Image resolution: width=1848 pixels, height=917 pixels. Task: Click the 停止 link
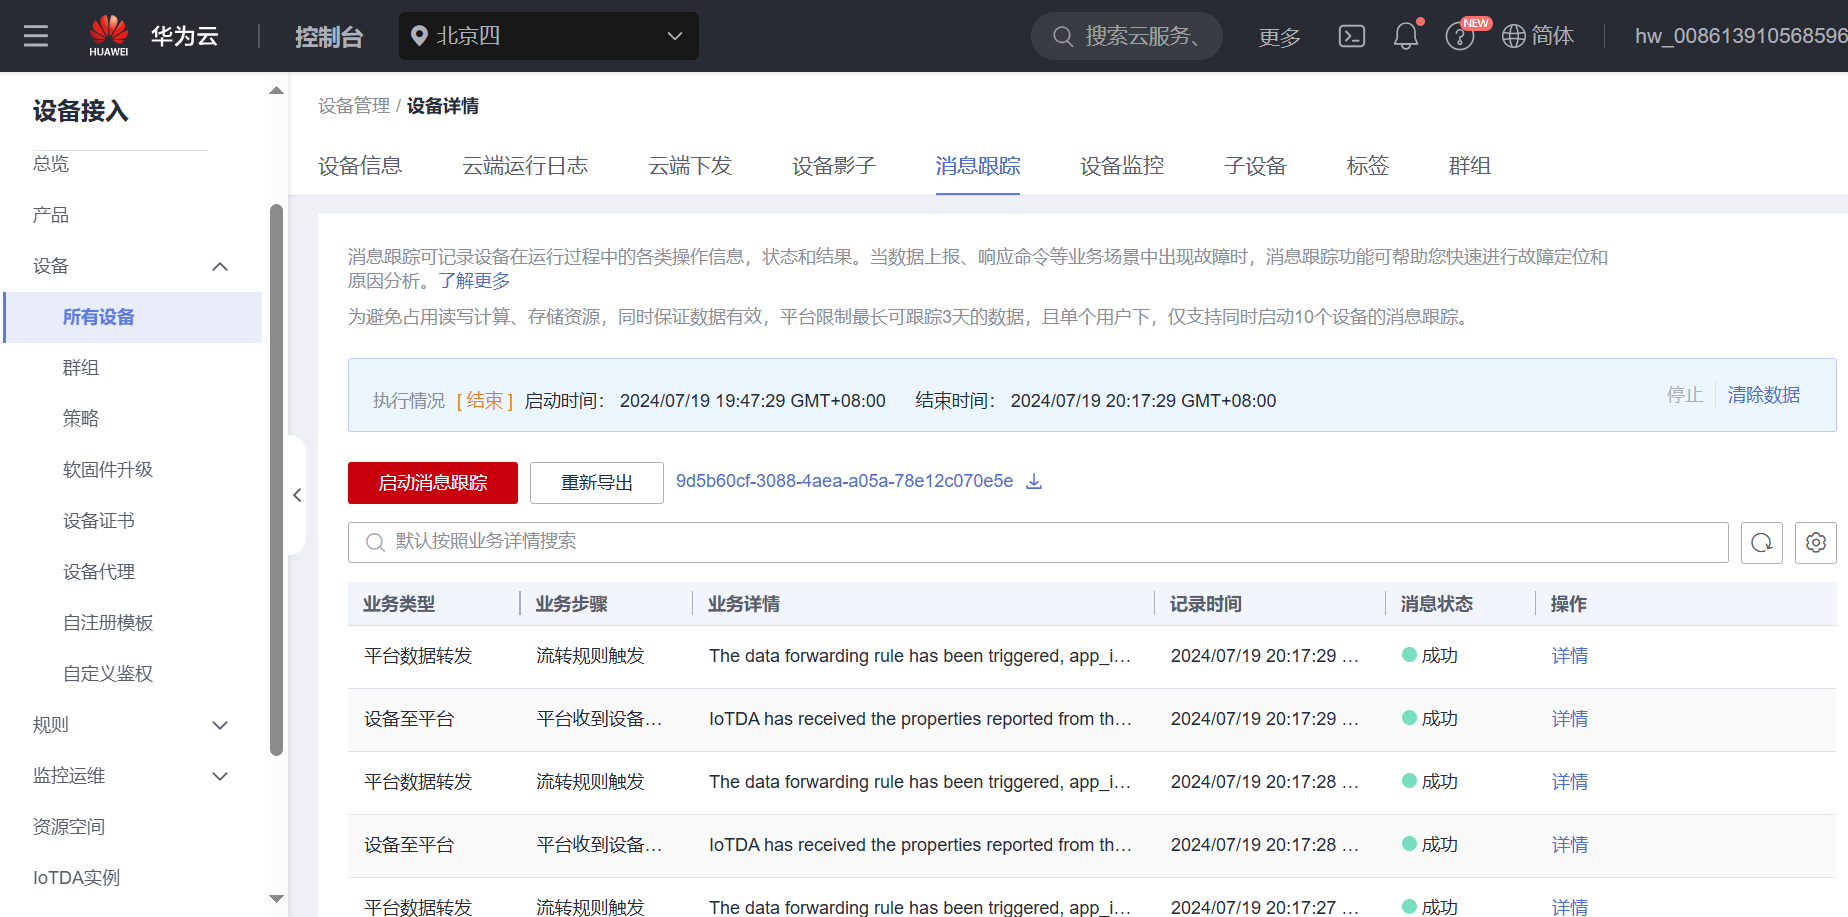tap(1685, 395)
